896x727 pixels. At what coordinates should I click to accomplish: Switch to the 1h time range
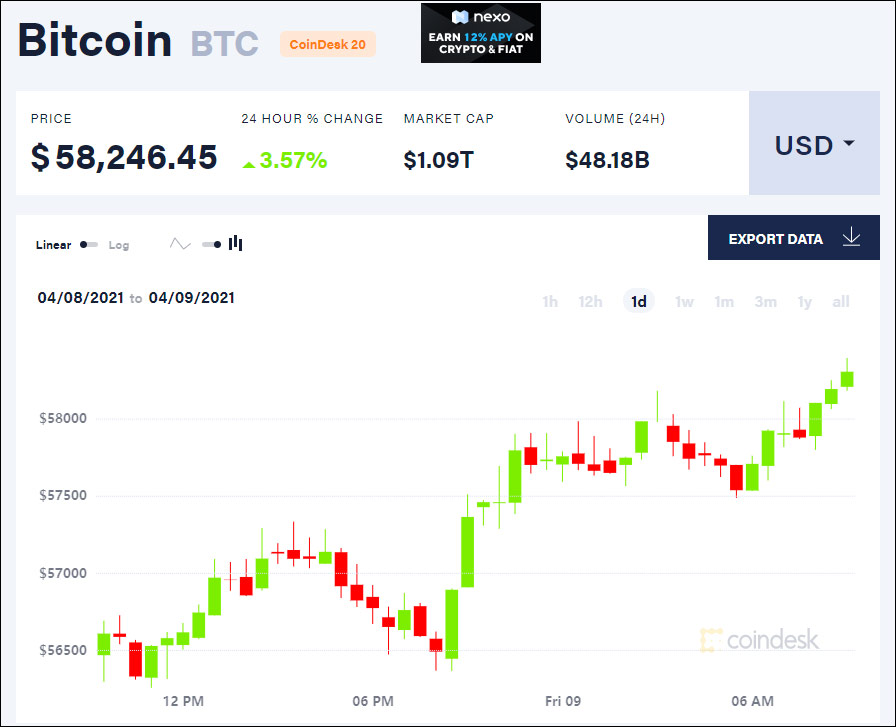click(550, 301)
